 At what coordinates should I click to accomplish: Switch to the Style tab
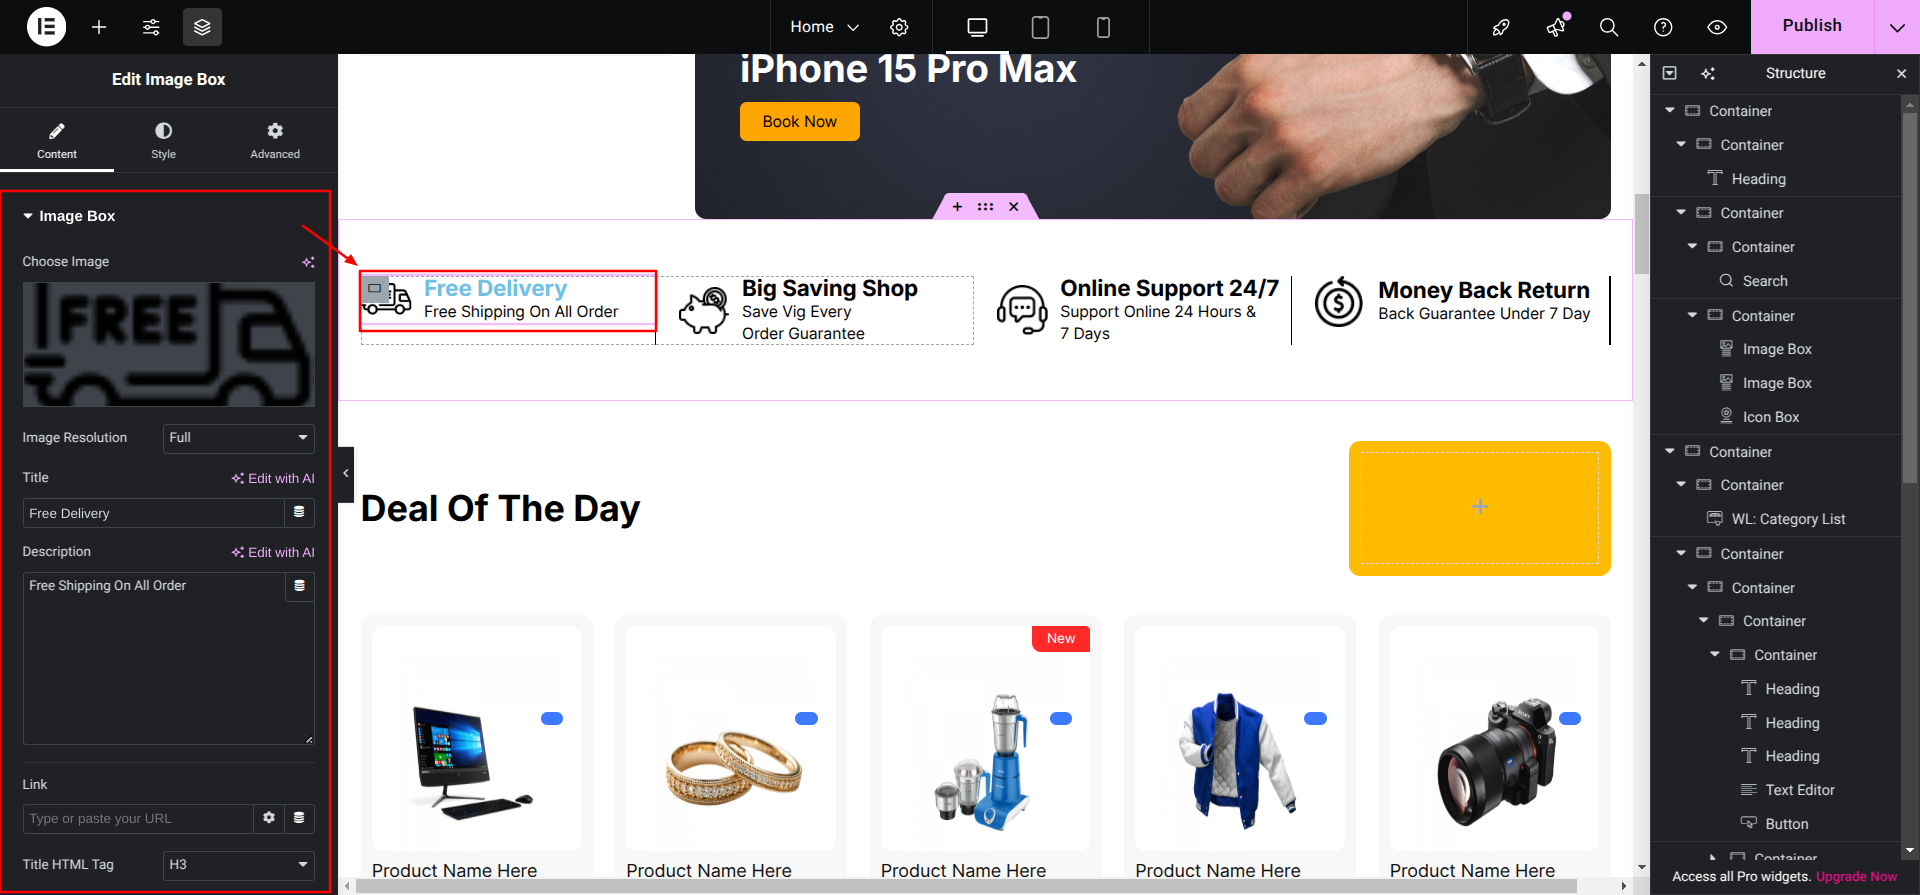[163, 140]
